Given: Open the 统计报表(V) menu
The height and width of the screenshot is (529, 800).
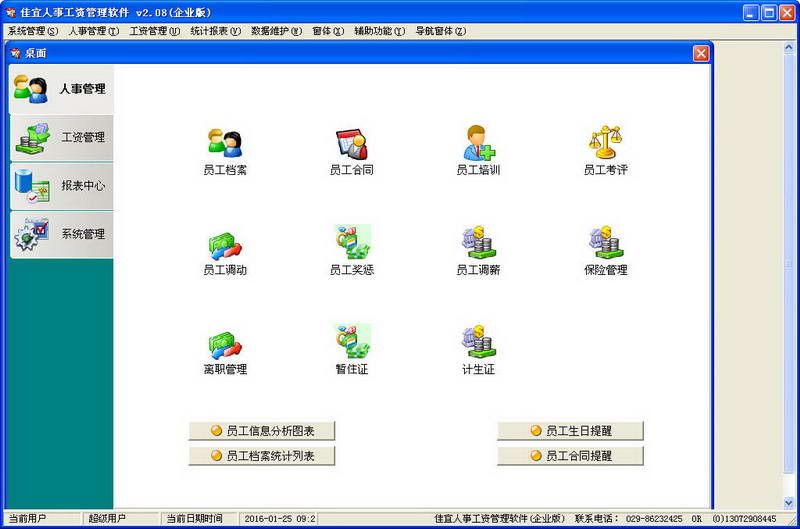Looking at the screenshot, I should 215,31.
